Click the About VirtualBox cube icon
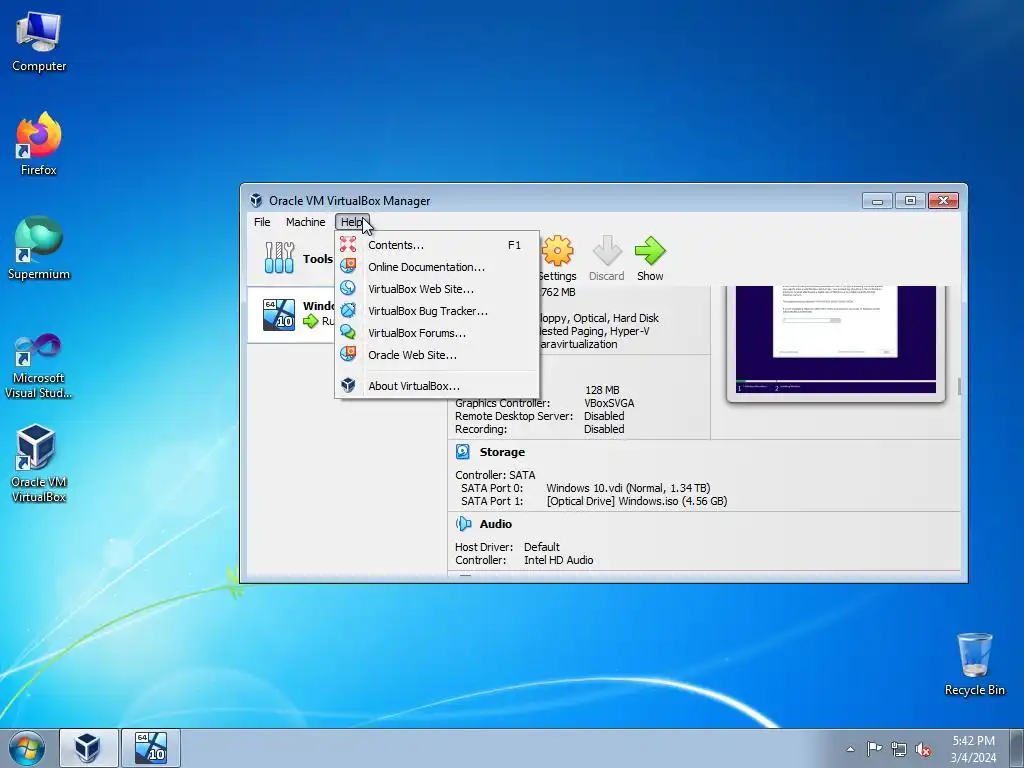 348,385
